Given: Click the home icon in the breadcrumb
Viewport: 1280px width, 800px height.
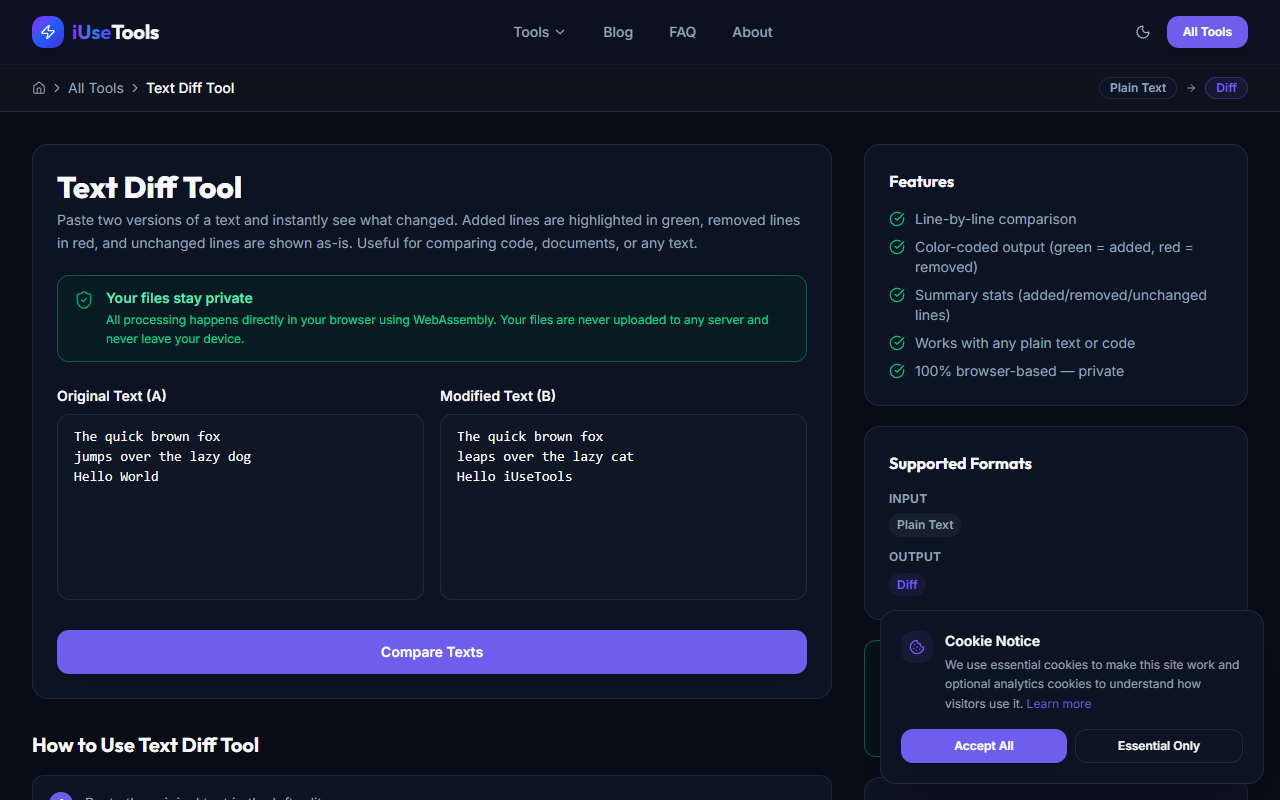Looking at the screenshot, I should 38,88.
